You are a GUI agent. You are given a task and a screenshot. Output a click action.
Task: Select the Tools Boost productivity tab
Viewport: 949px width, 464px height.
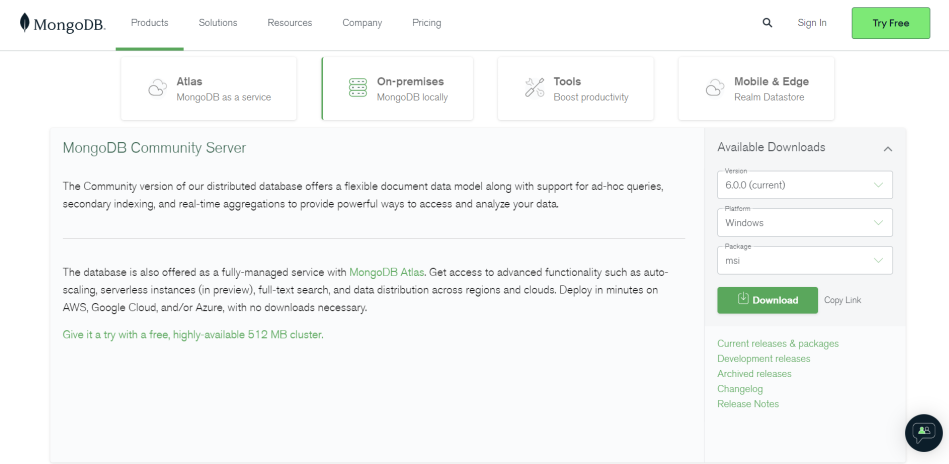tap(576, 88)
